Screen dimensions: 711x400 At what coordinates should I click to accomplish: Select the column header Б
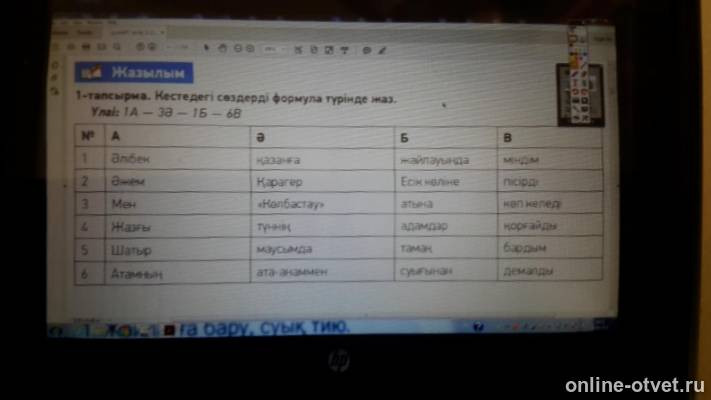tap(405, 135)
